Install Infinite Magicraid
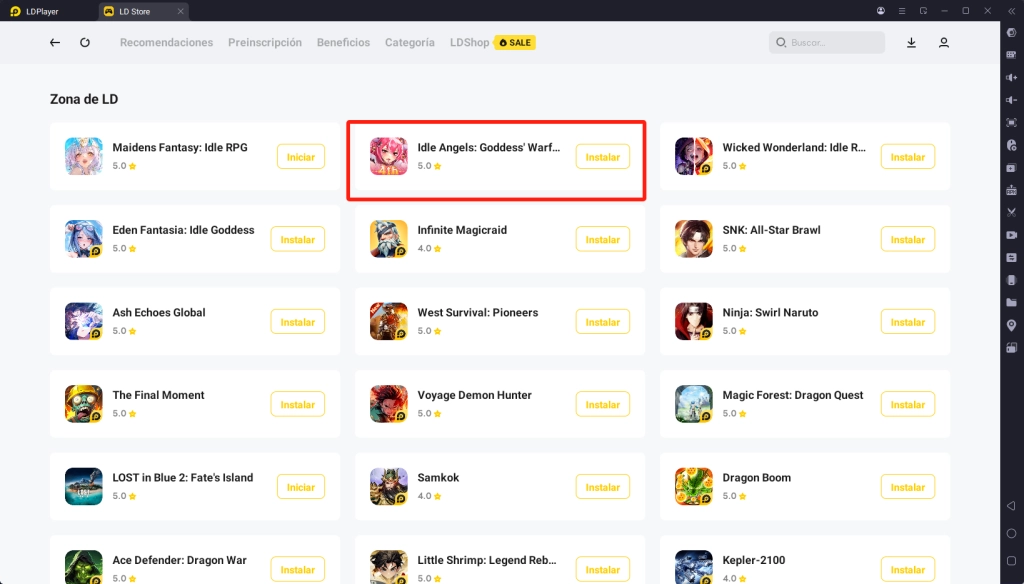The height and width of the screenshot is (584, 1024). coord(603,239)
